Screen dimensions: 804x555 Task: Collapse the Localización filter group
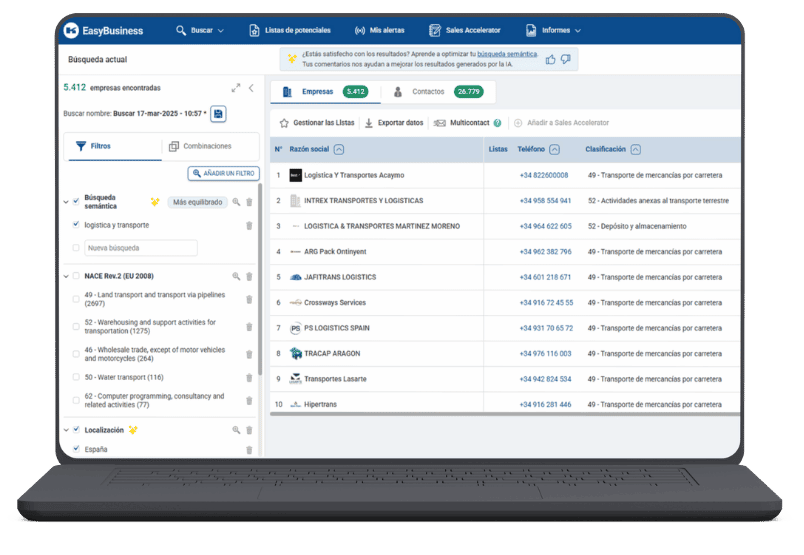click(x=66, y=430)
